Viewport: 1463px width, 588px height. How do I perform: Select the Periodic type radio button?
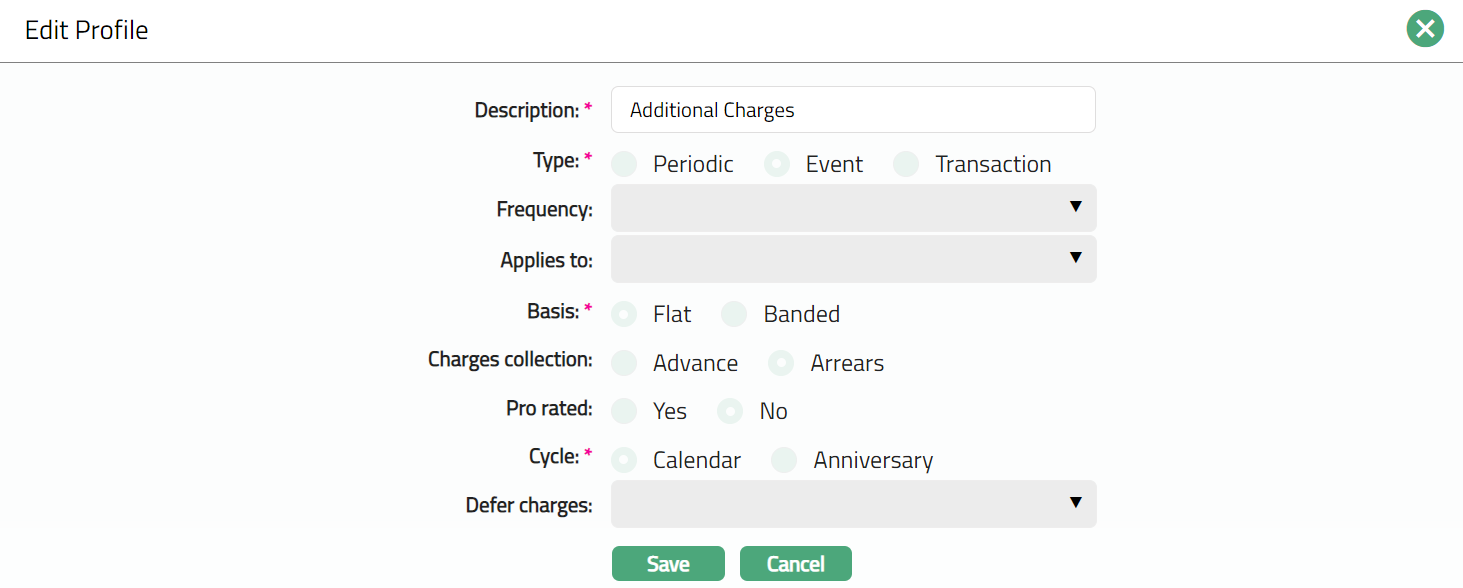[624, 164]
